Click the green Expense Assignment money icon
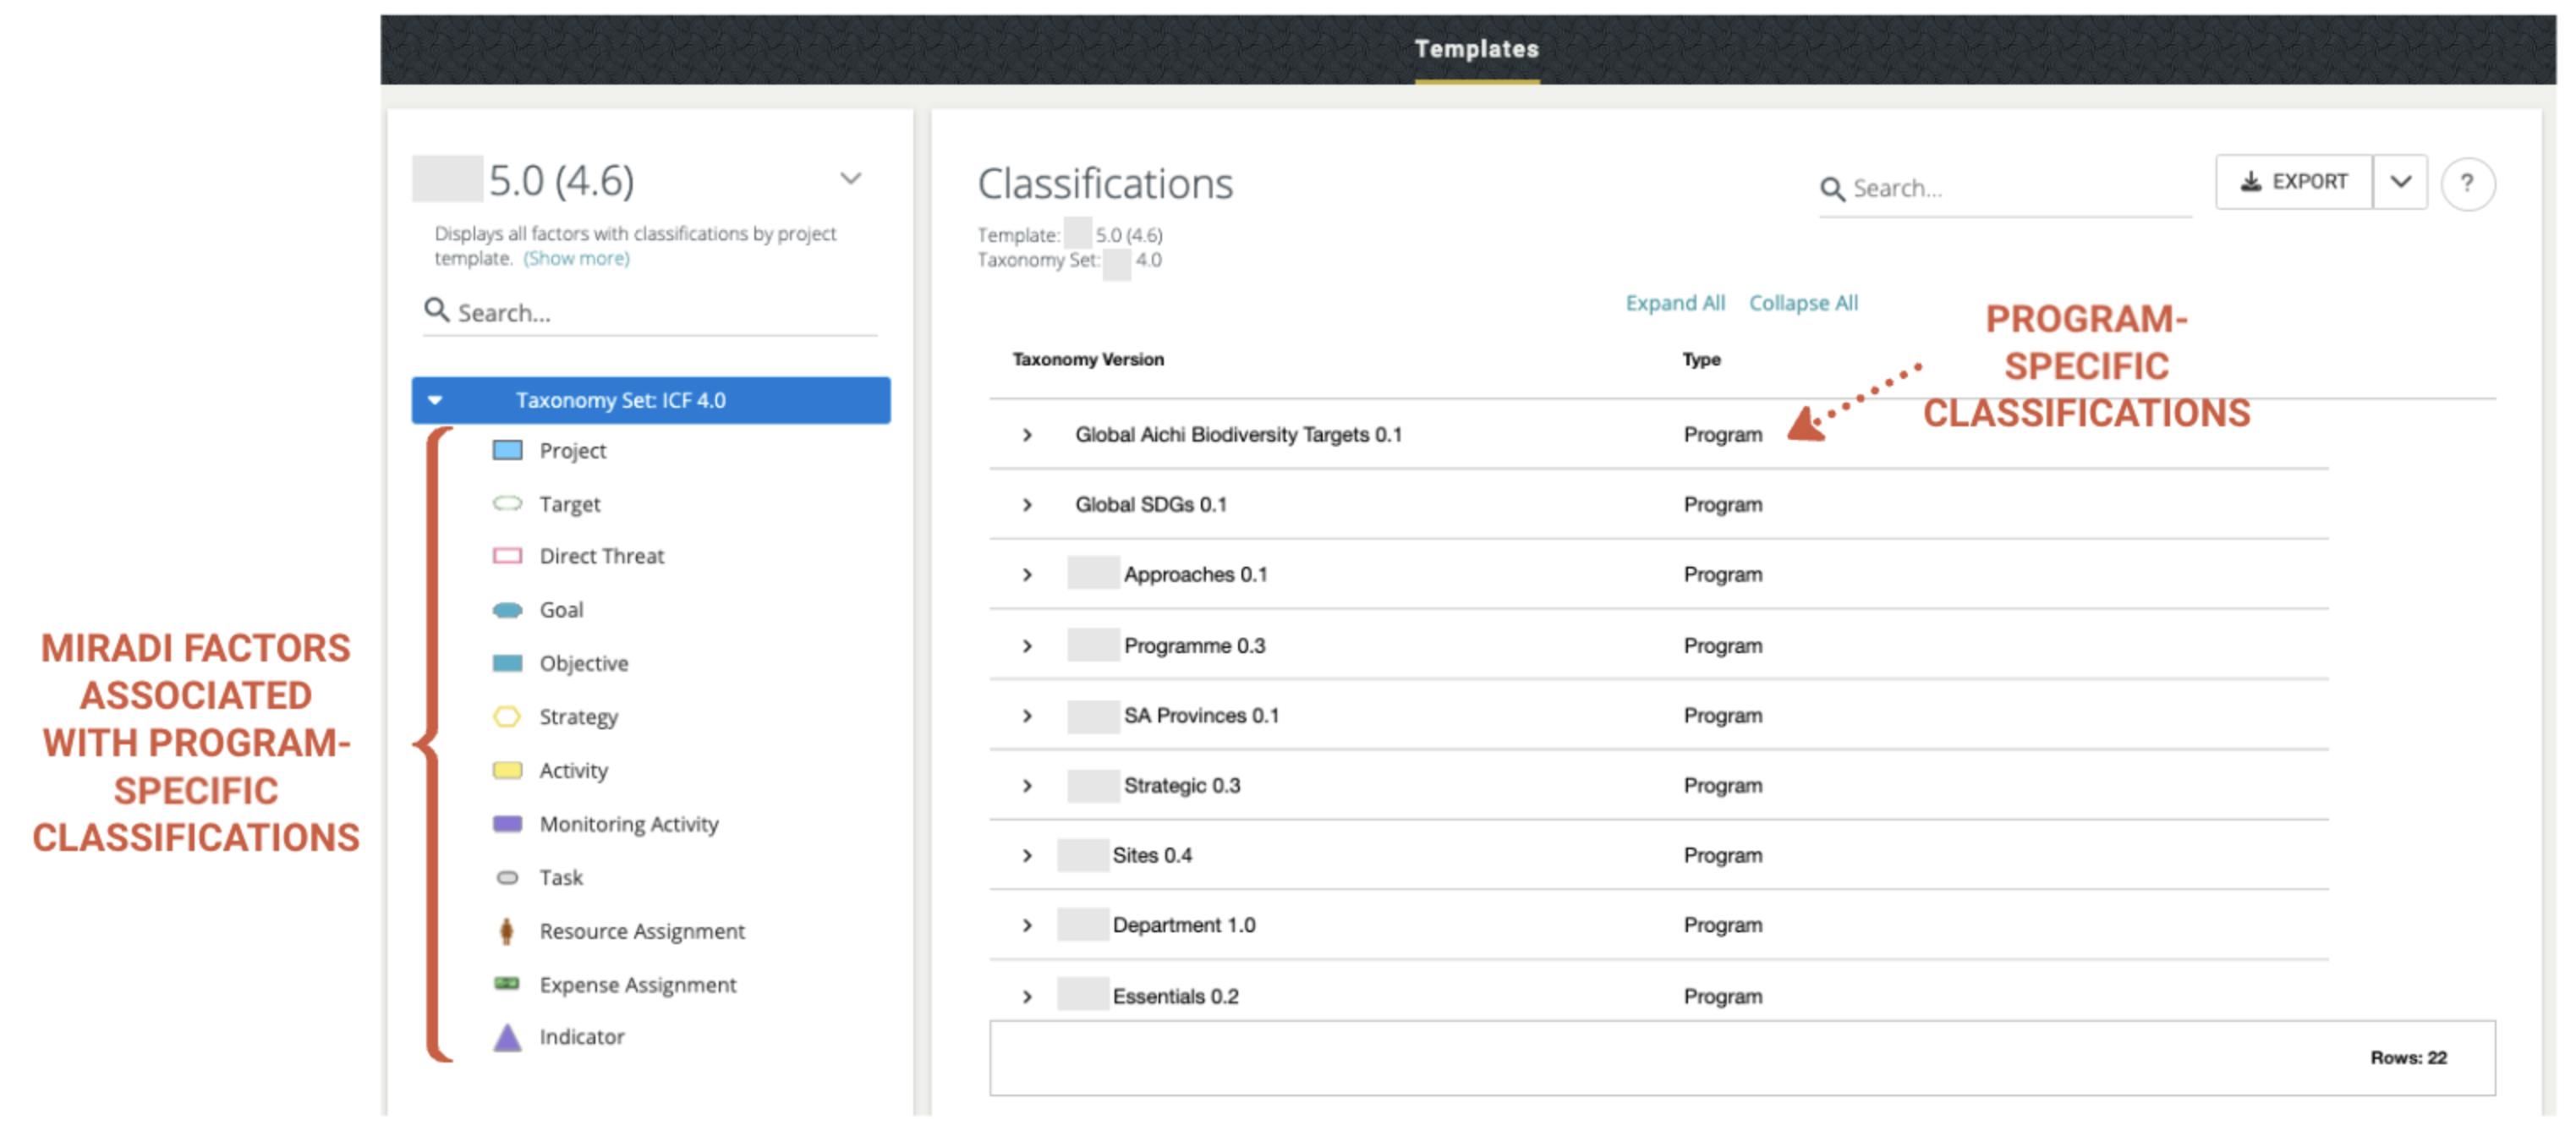2576x1142 pixels. [x=507, y=984]
